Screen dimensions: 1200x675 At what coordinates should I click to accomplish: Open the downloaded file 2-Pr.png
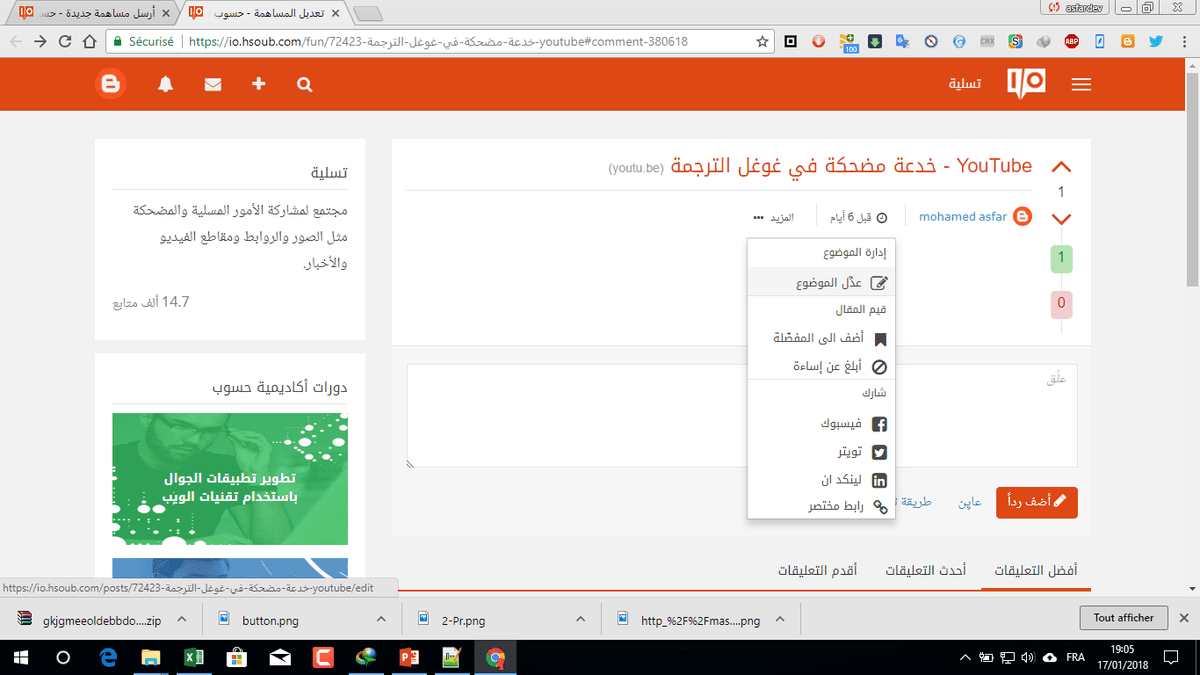pos(463,620)
